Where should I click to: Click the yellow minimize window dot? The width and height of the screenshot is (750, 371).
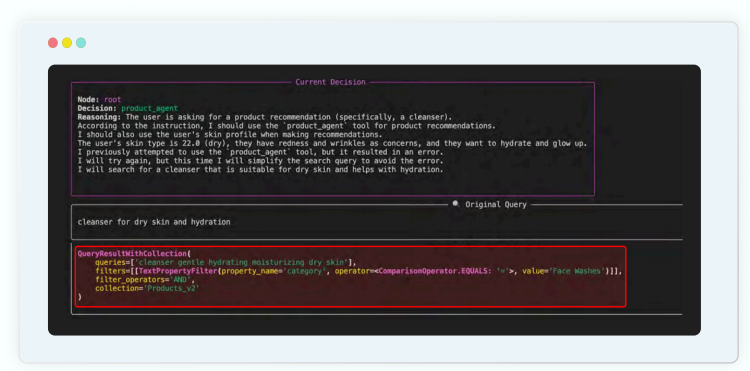click(67, 43)
